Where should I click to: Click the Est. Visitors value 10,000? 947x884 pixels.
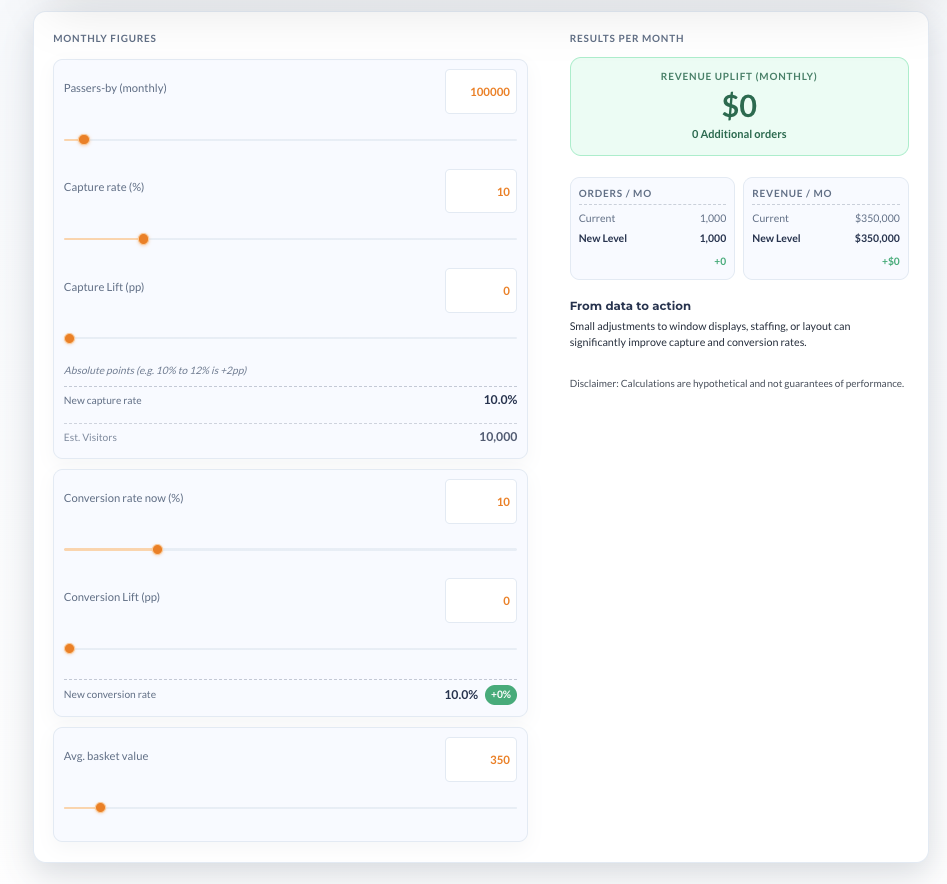coord(497,437)
